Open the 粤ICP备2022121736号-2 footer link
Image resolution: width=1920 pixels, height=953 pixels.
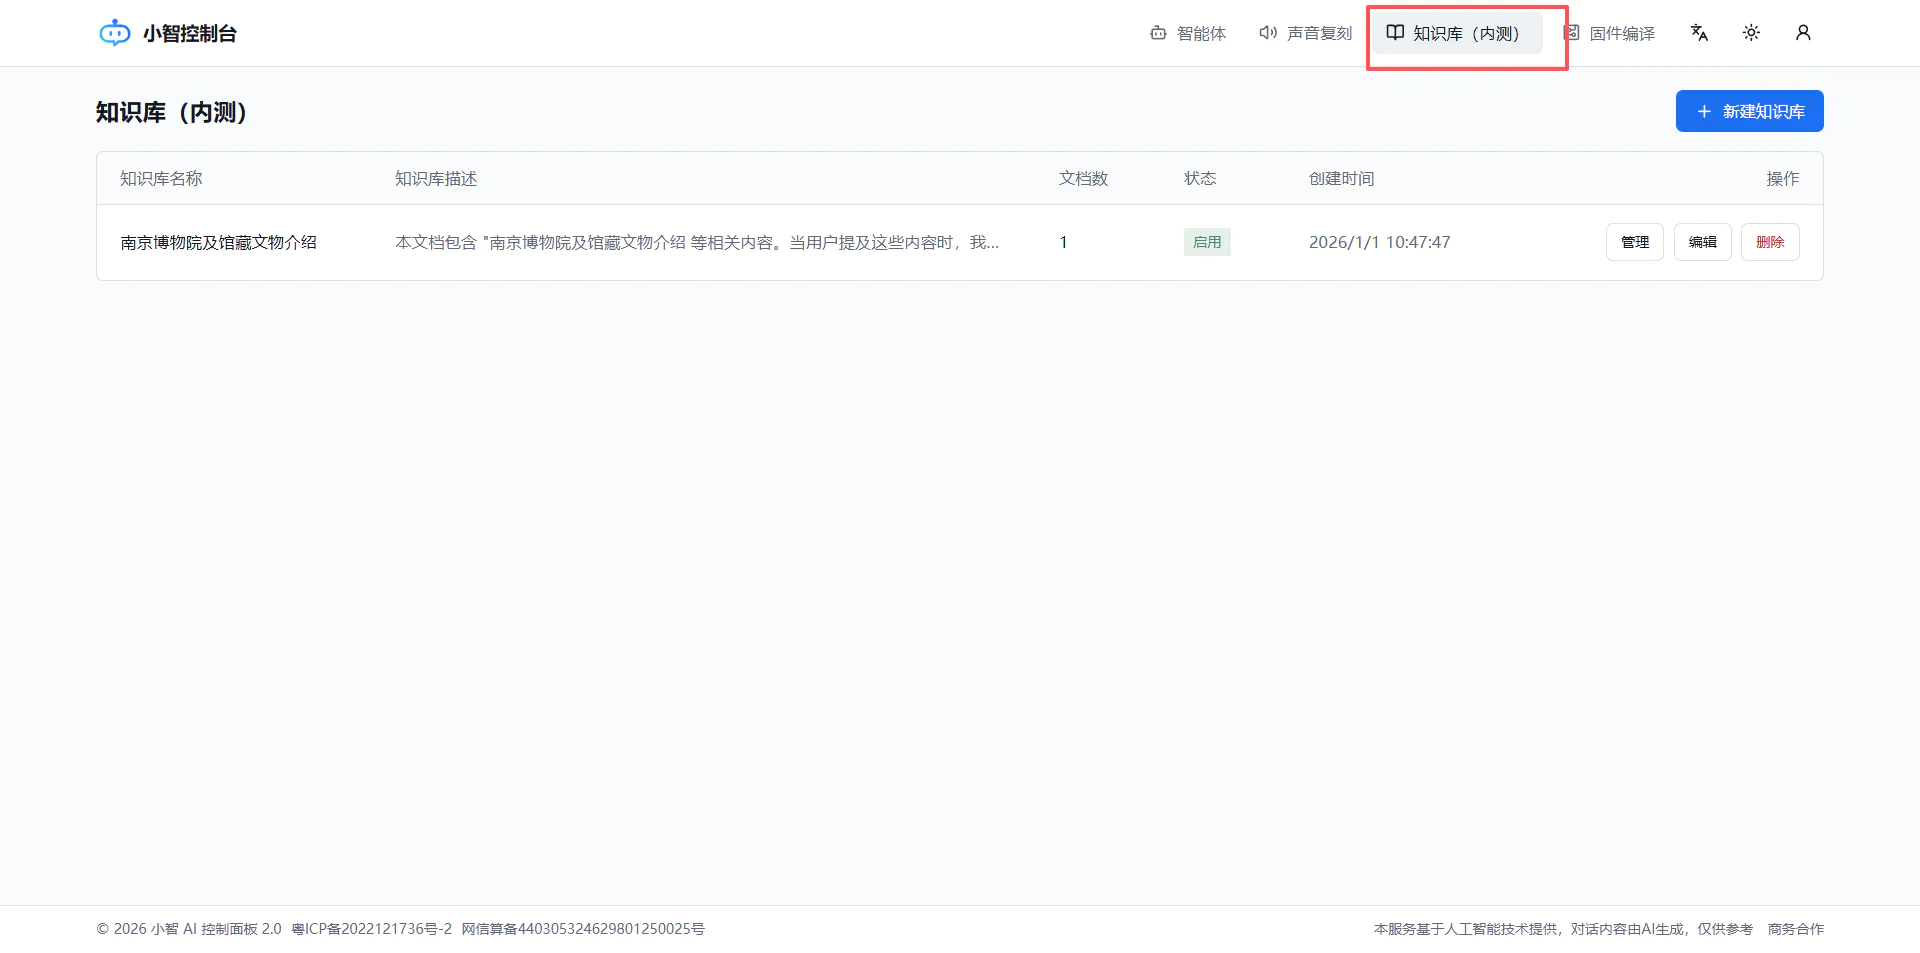pos(371,929)
